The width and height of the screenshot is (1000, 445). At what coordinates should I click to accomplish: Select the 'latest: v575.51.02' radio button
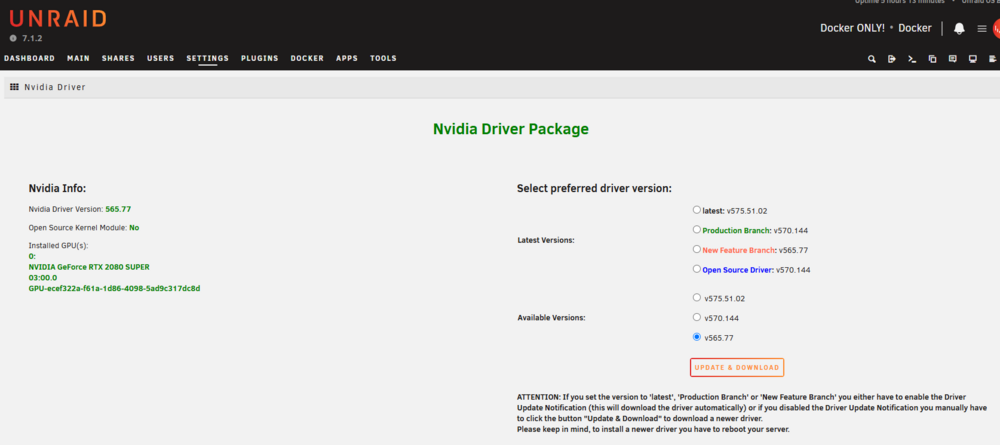(696, 209)
